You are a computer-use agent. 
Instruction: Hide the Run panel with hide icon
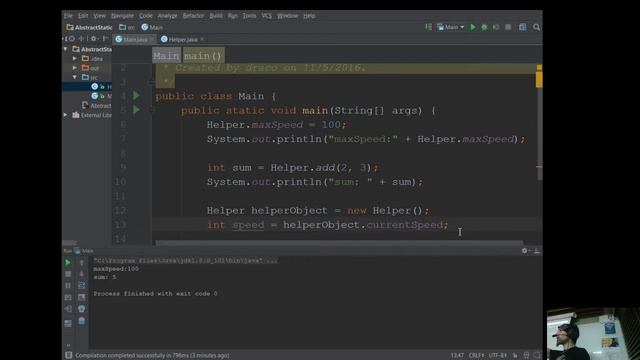(537, 251)
